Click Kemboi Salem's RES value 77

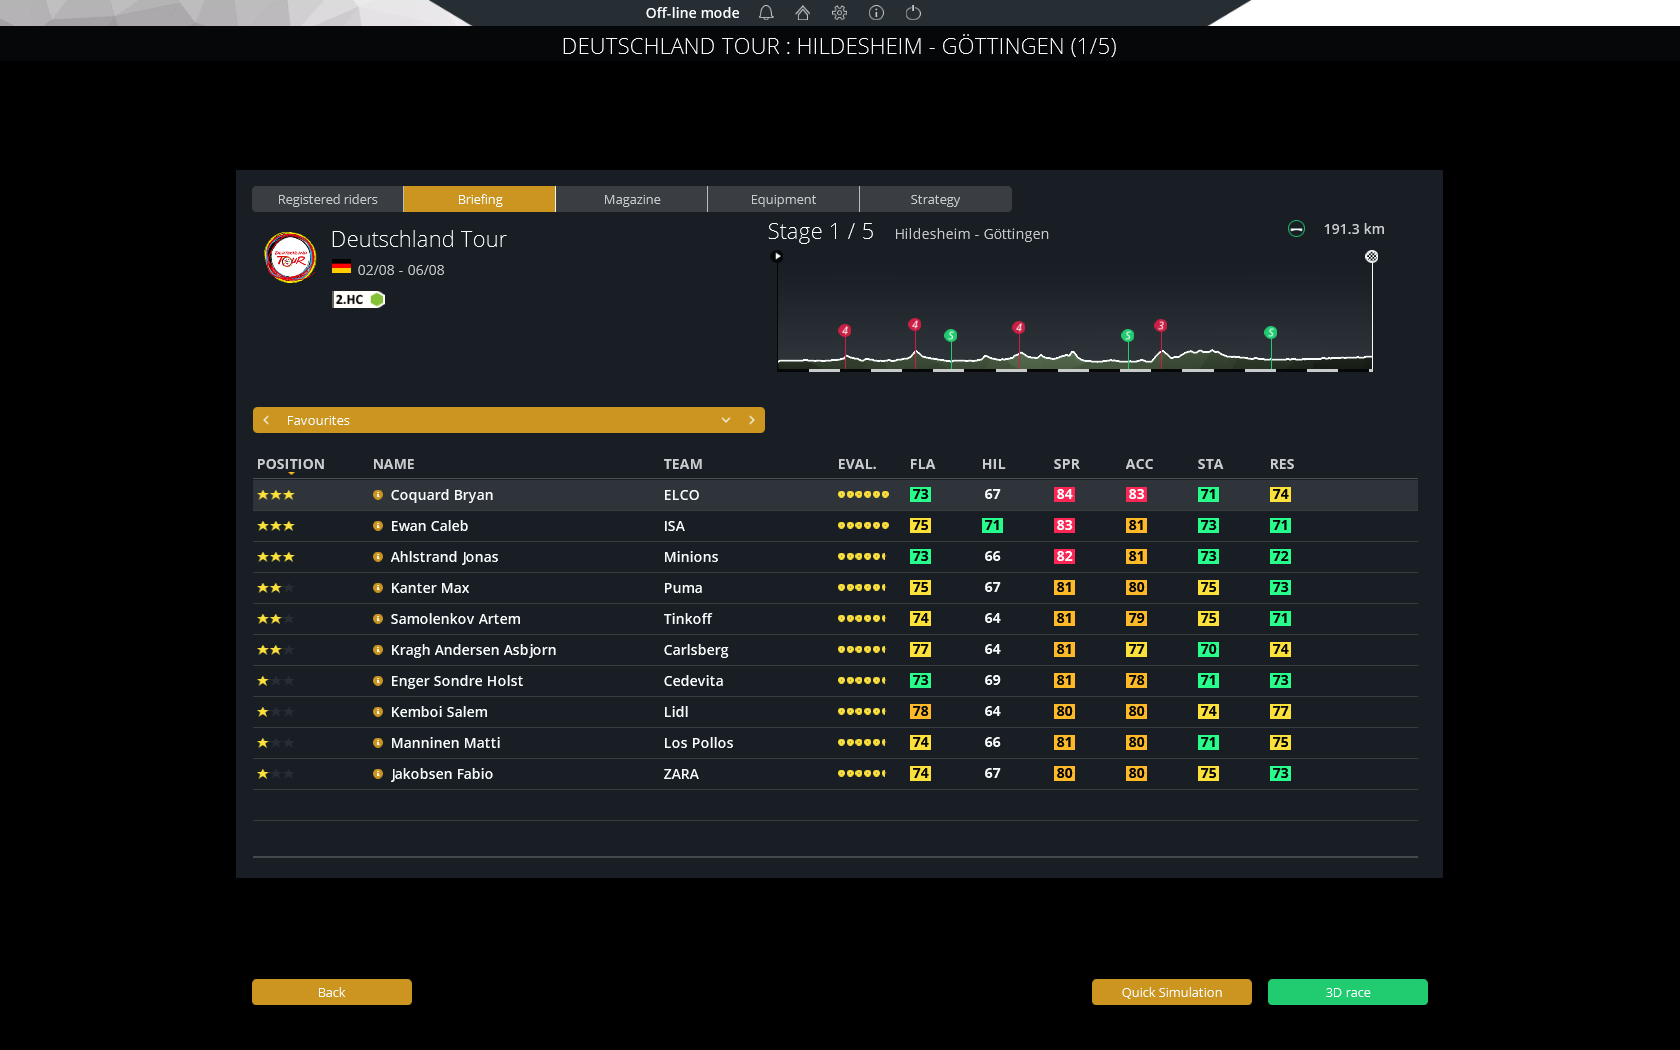[1280, 711]
